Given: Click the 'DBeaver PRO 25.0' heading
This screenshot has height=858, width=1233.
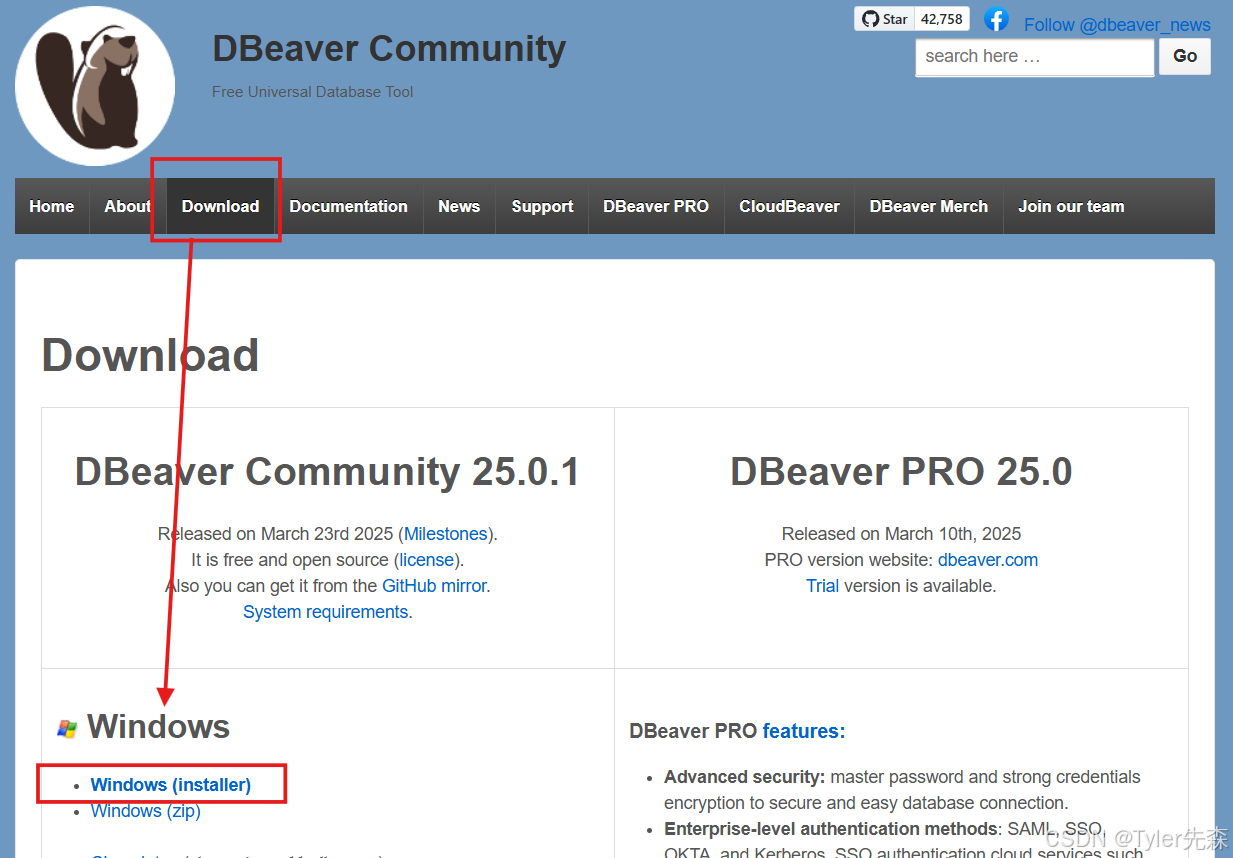Looking at the screenshot, I should [902, 472].
